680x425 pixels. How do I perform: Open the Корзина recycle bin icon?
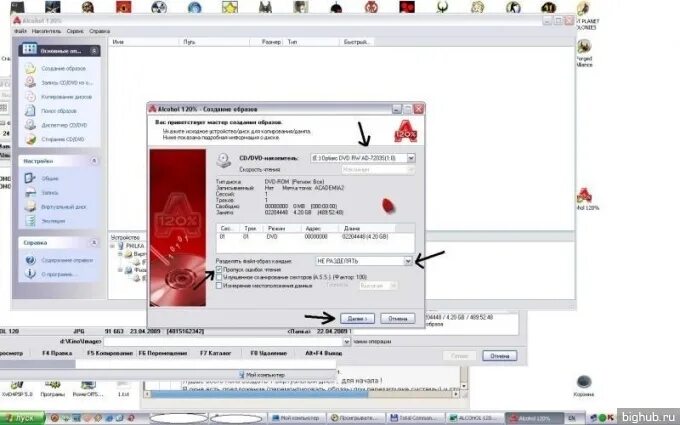[x=584, y=382]
